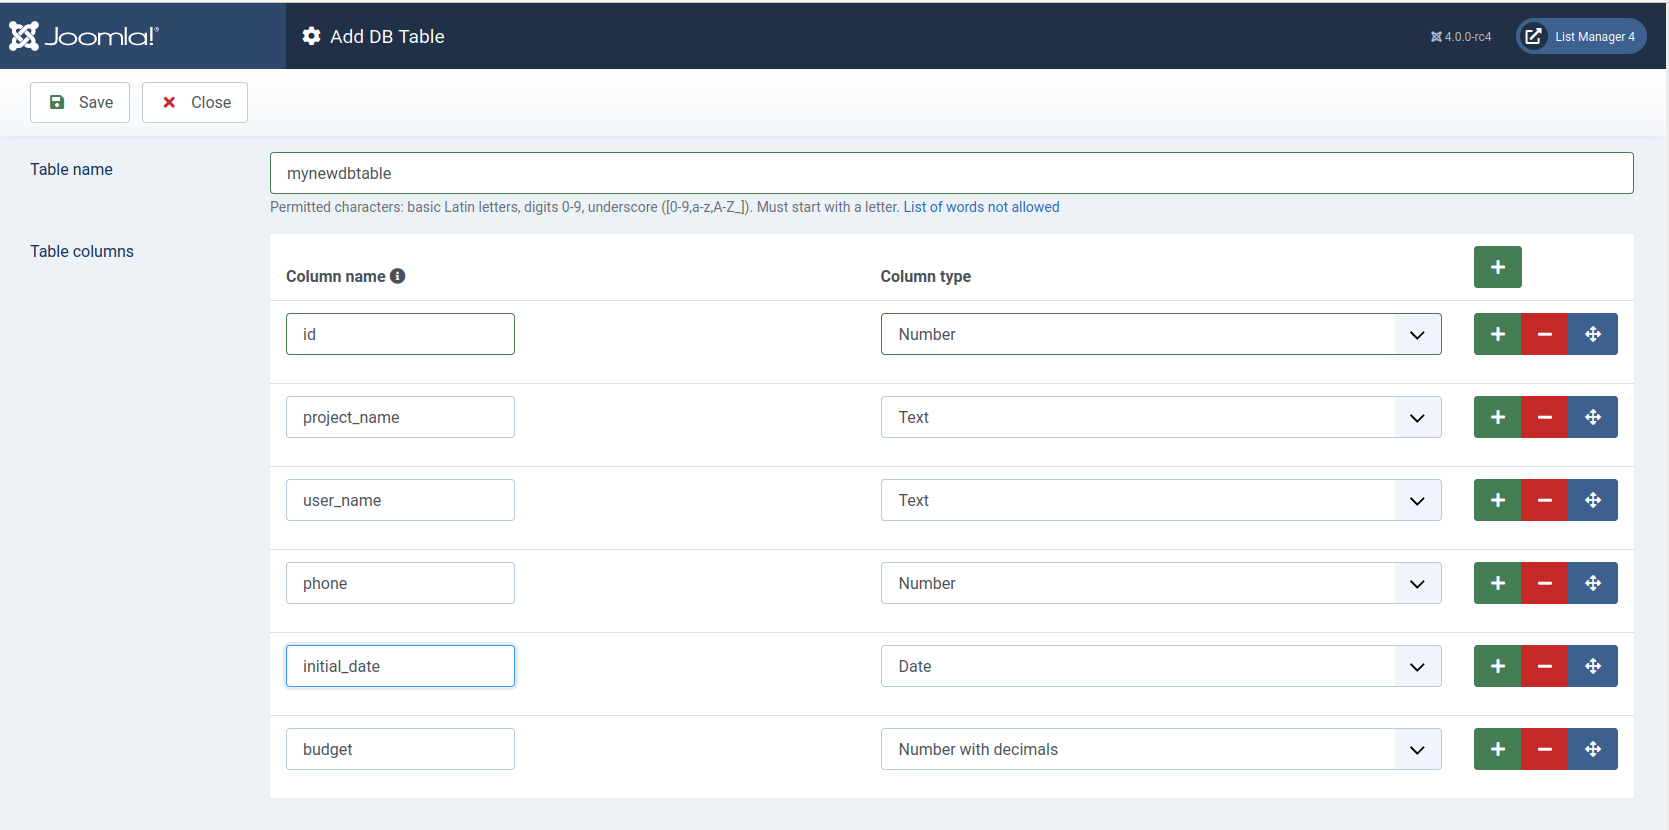Viewport: 1669px width, 830px height.
Task: Click the Column name info icon
Action: tap(397, 276)
